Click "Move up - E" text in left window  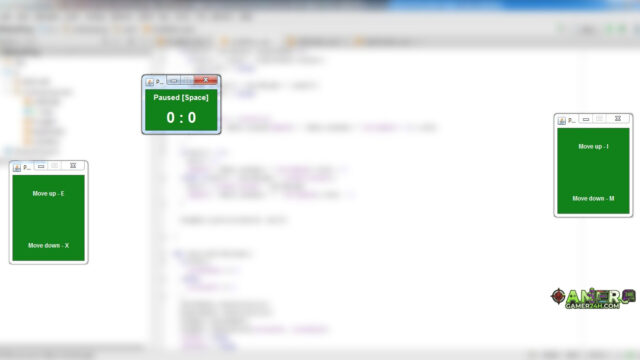48,193
